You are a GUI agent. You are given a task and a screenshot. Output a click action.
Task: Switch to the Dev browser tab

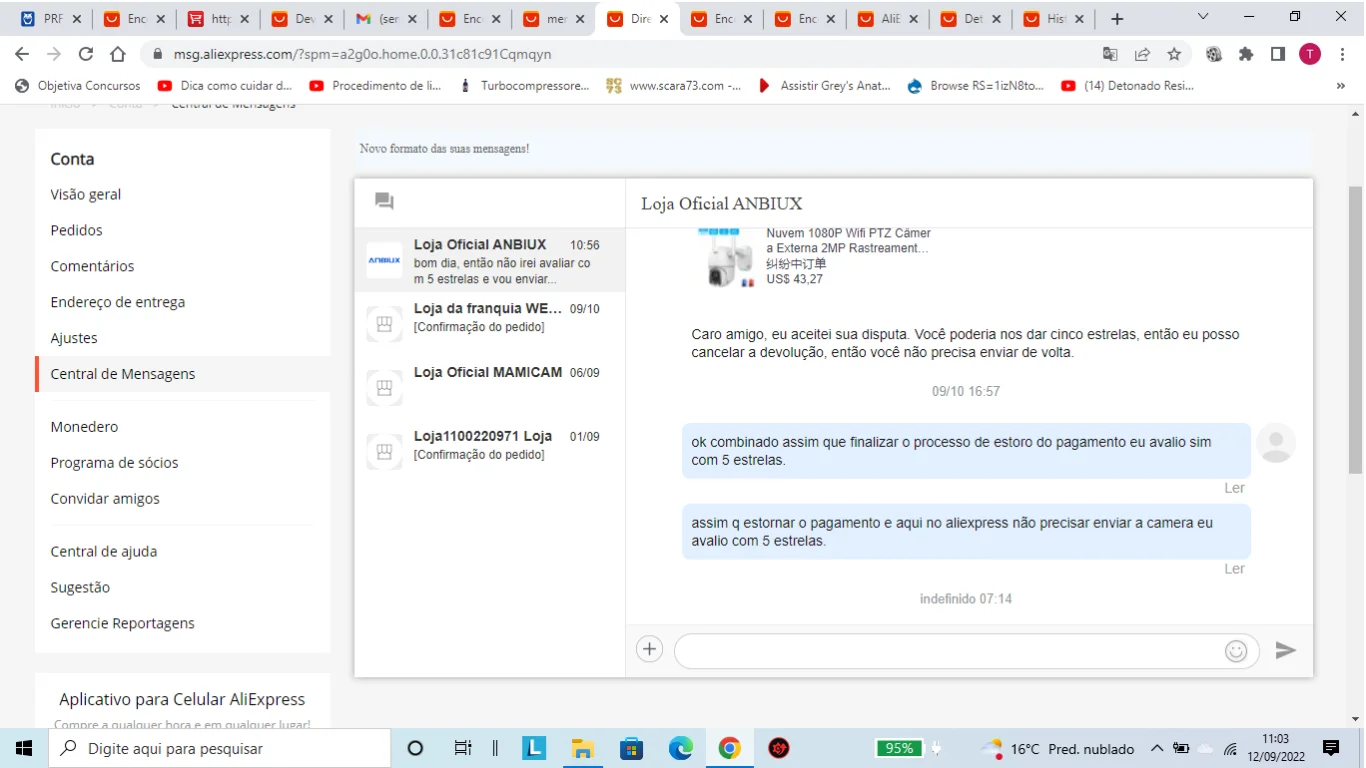[x=304, y=19]
